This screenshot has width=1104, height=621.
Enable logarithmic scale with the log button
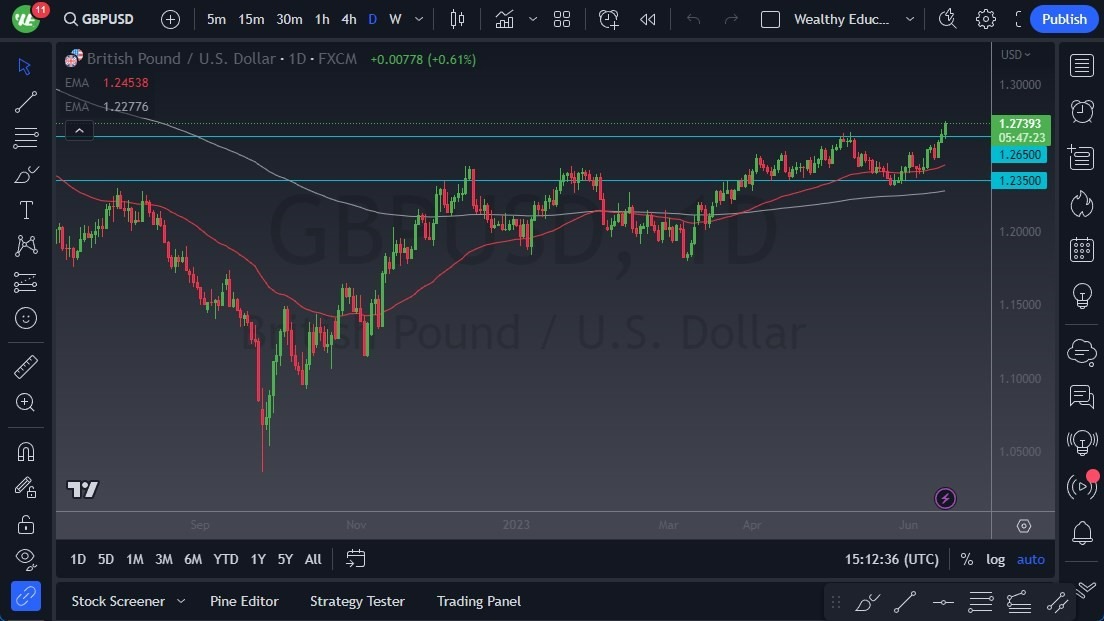pyautogui.click(x=995, y=559)
